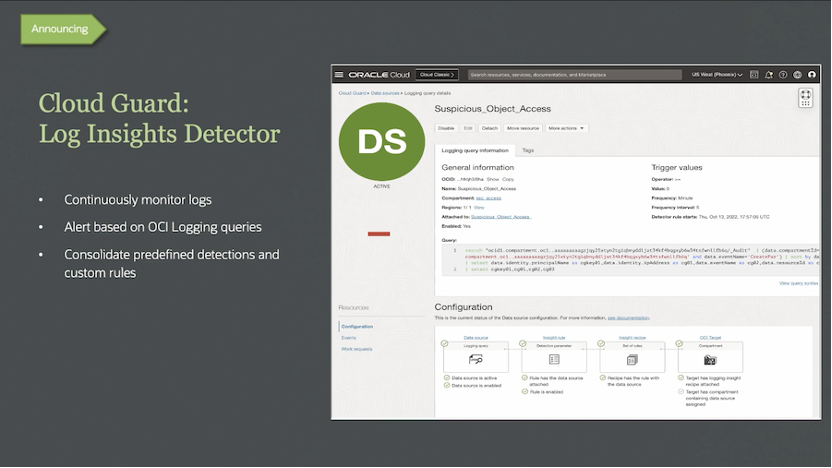The width and height of the screenshot is (832, 468).
Task: Click the support lifebuoy help widget
Action: point(805,98)
